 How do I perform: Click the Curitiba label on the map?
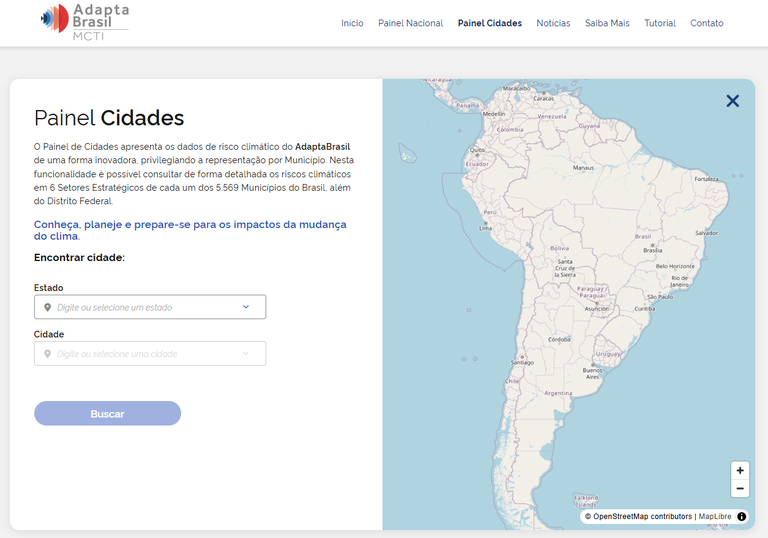point(645,309)
